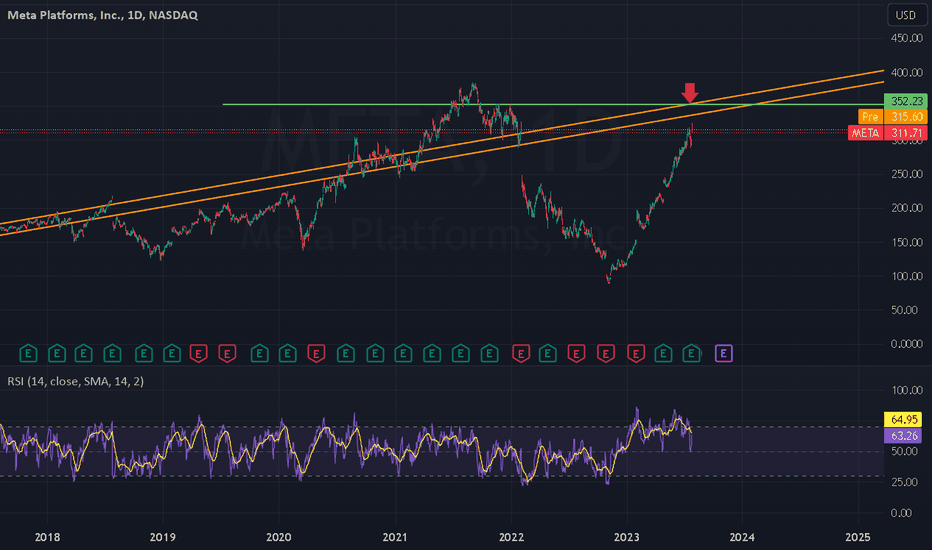Screen dimensions: 932x550
Task: Click the green 352.23 price label
Action: tap(906, 101)
